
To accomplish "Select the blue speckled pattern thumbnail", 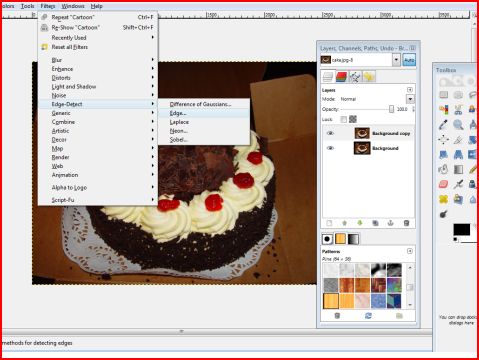I will click(378, 301).
